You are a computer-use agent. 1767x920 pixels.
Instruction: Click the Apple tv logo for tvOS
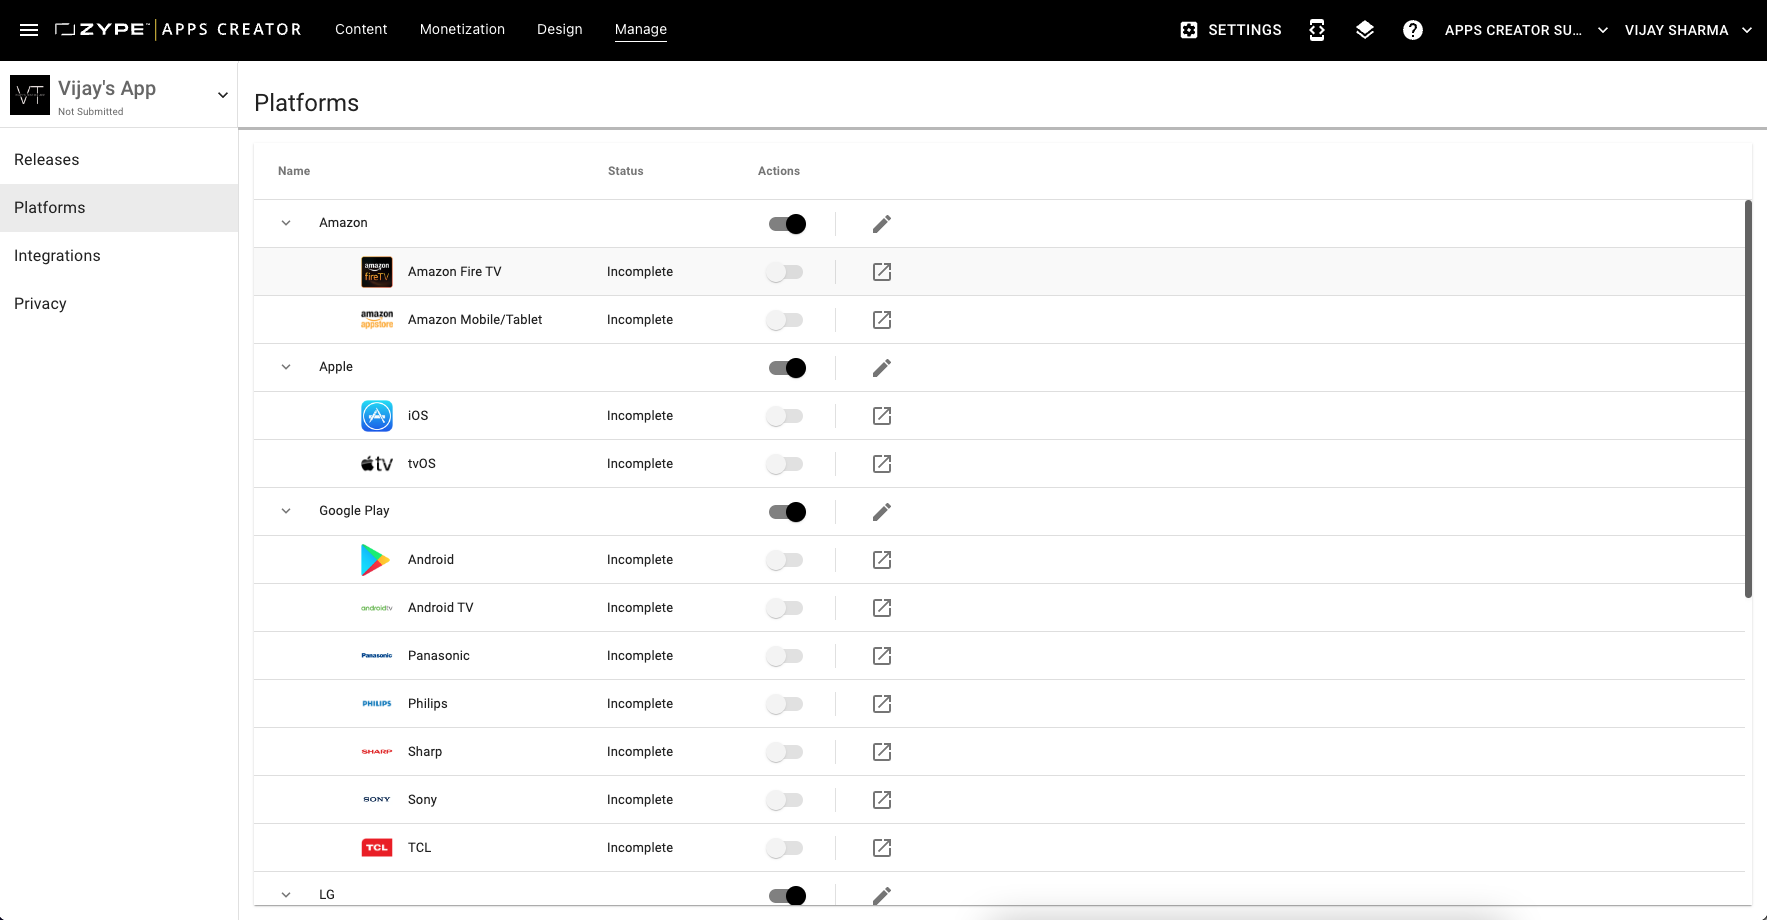click(377, 464)
